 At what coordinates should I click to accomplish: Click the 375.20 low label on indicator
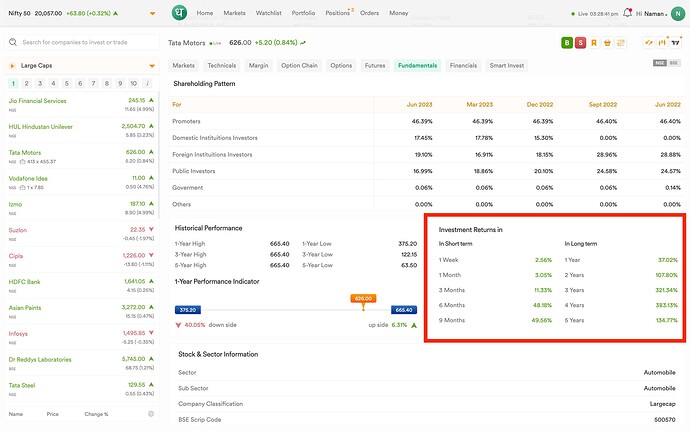(x=188, y=310)
